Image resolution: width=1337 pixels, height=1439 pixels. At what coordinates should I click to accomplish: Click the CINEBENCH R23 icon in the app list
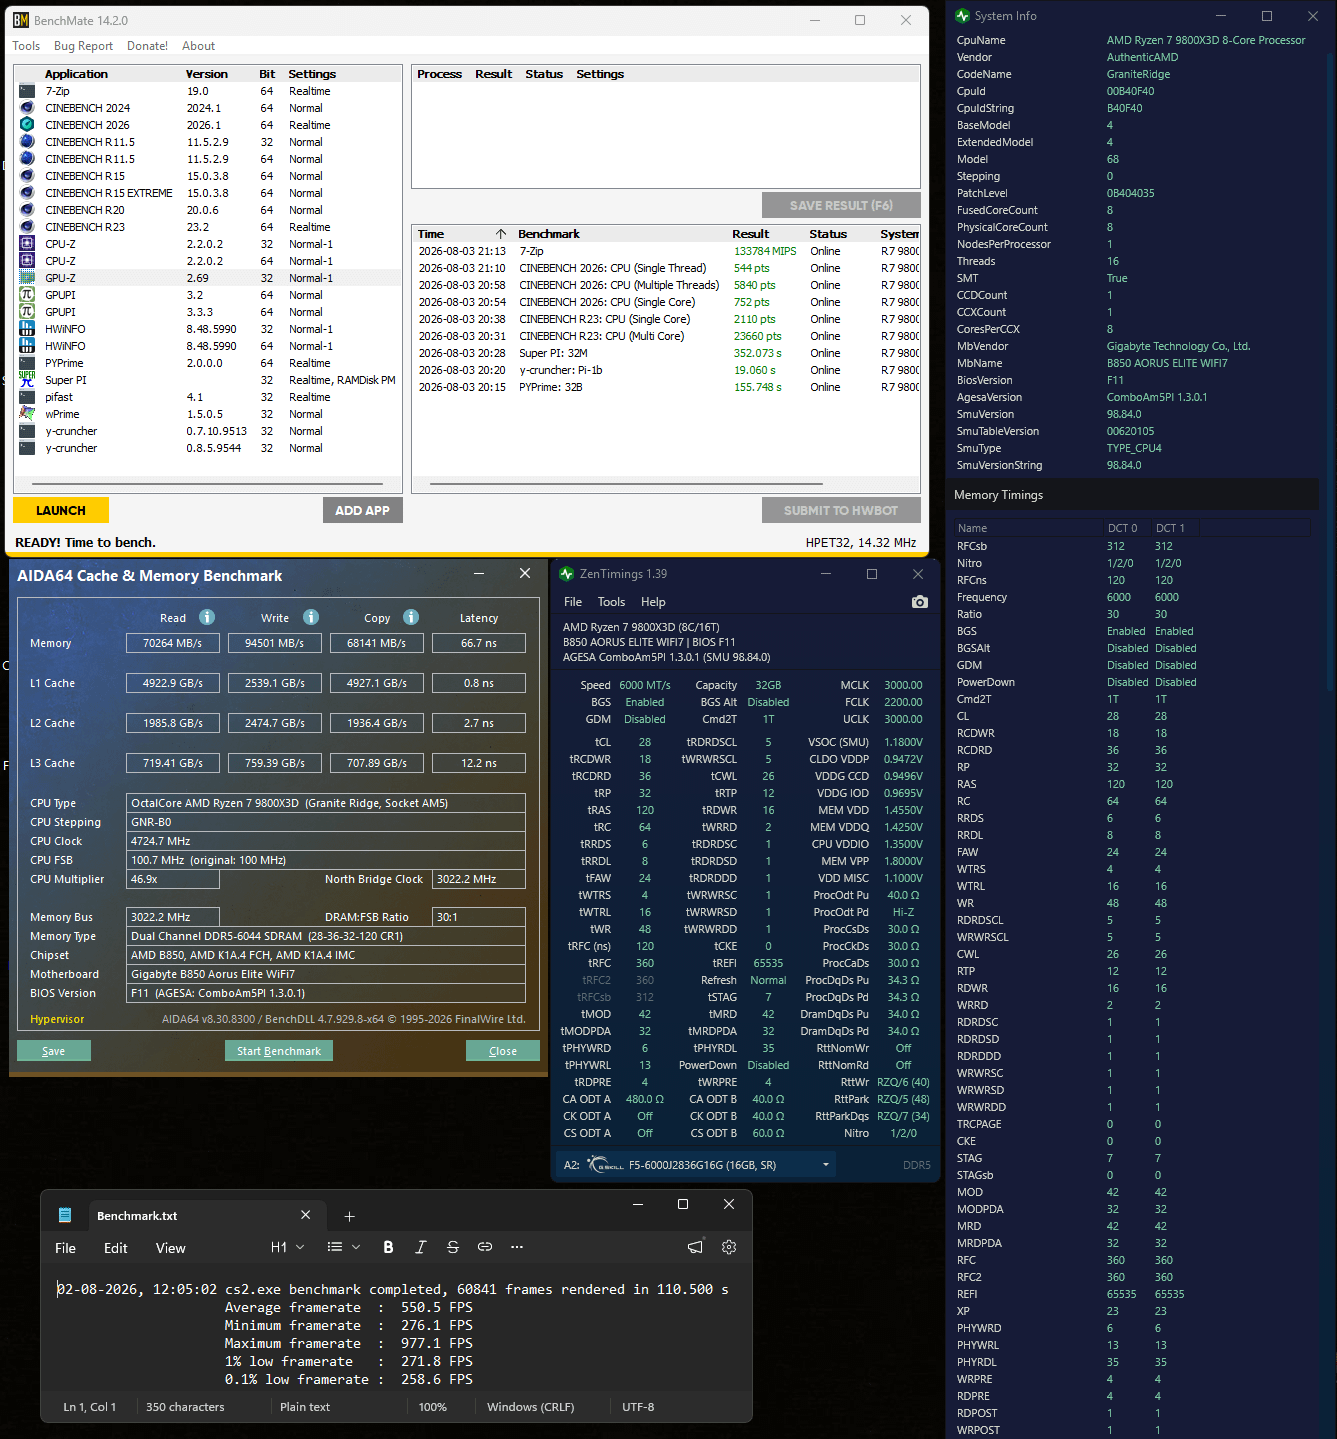pyautogui.click(x=27, y=227)
